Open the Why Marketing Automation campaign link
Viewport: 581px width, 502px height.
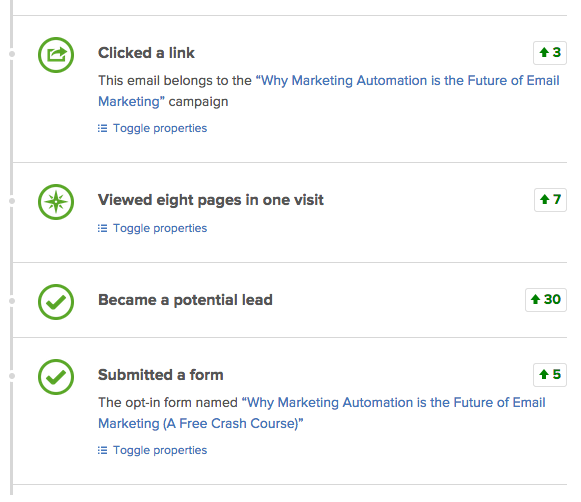(329, 91)
